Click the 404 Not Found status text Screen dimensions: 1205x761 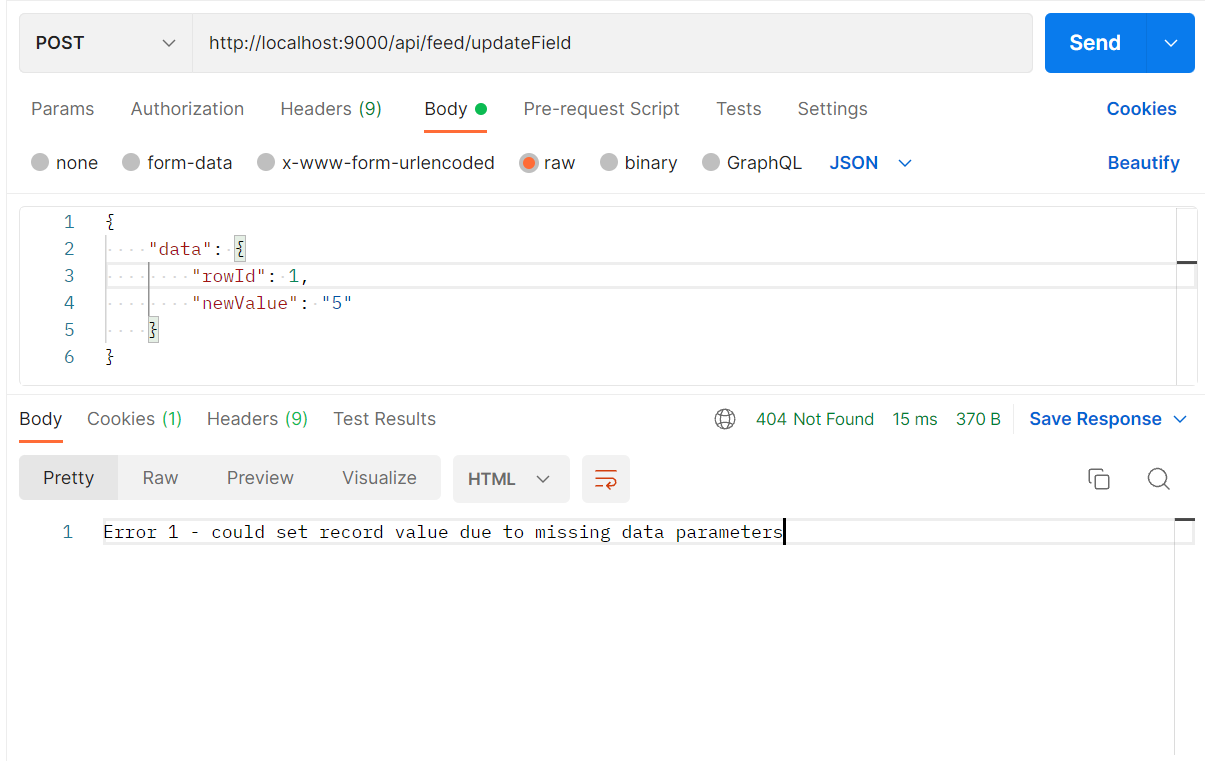(x=815, y=419)
